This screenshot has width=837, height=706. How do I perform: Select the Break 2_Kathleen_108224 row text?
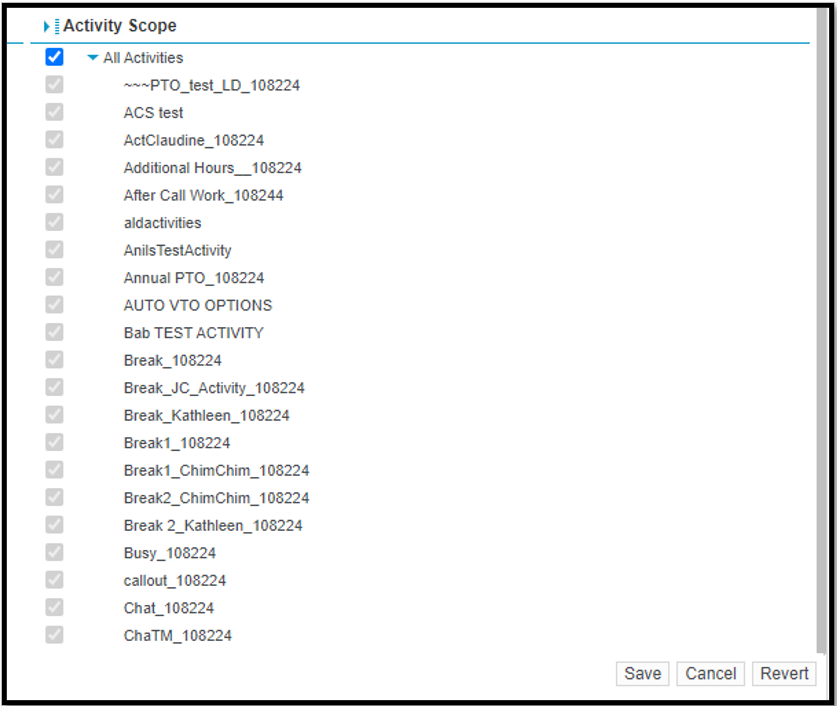point(213,526)
